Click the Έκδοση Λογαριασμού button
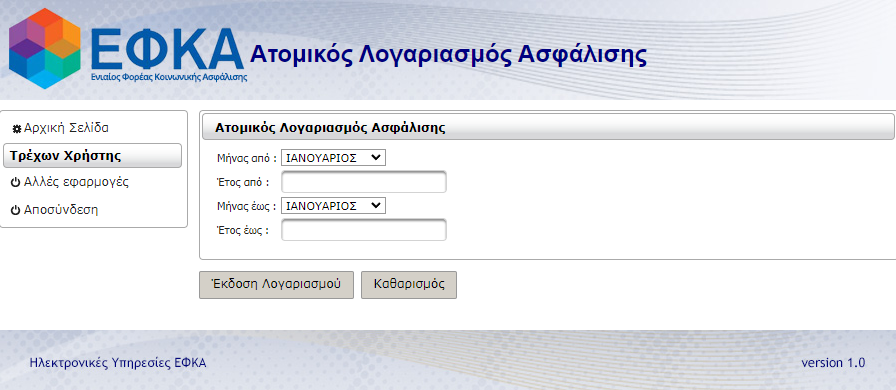Screen dimensions: 896x390 (x=277, y=285)
